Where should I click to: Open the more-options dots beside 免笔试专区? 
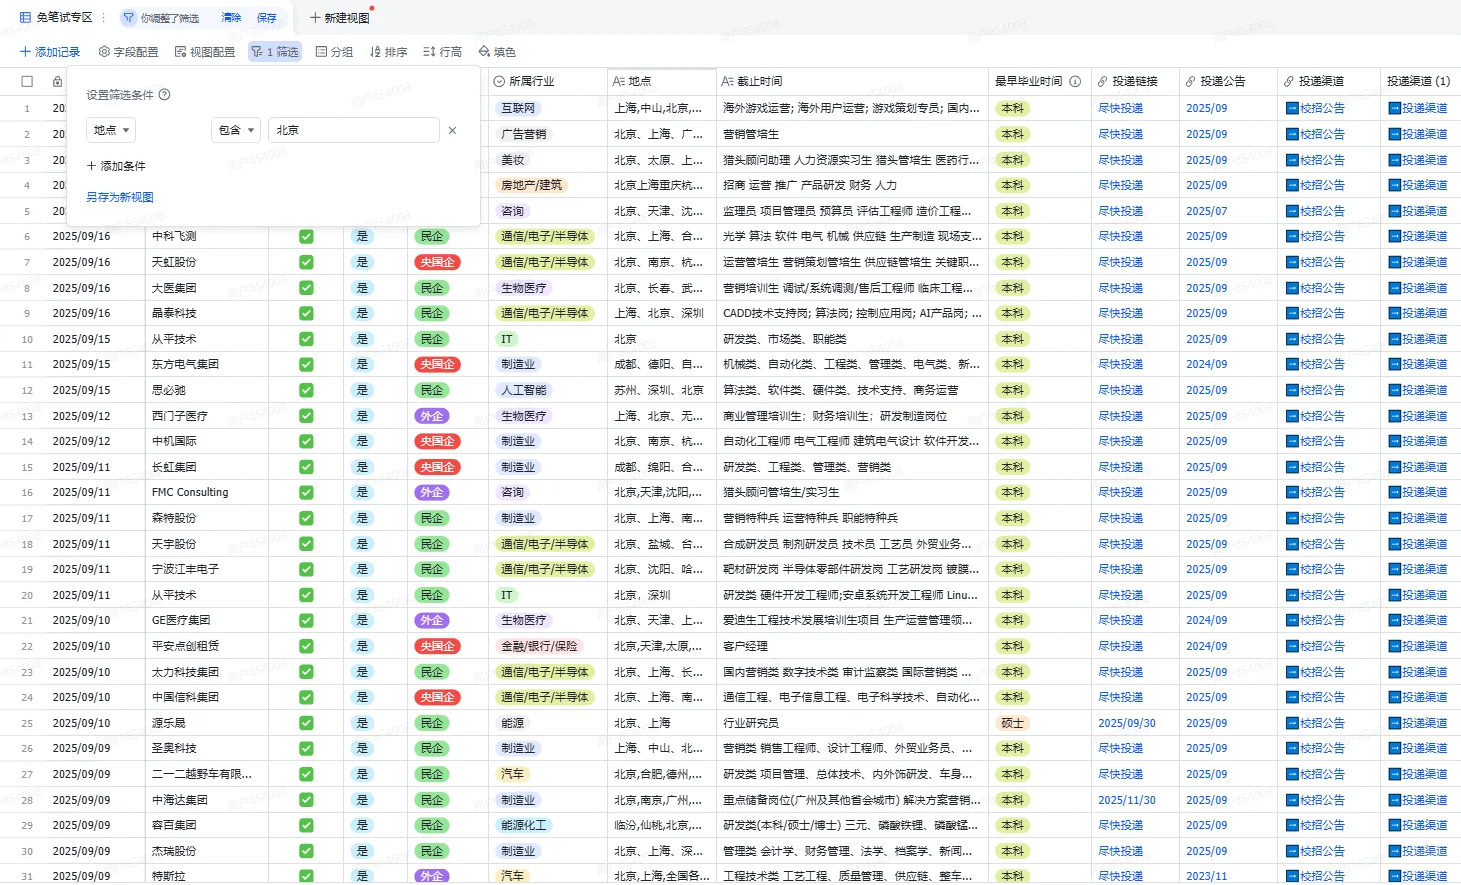[103, 18]
